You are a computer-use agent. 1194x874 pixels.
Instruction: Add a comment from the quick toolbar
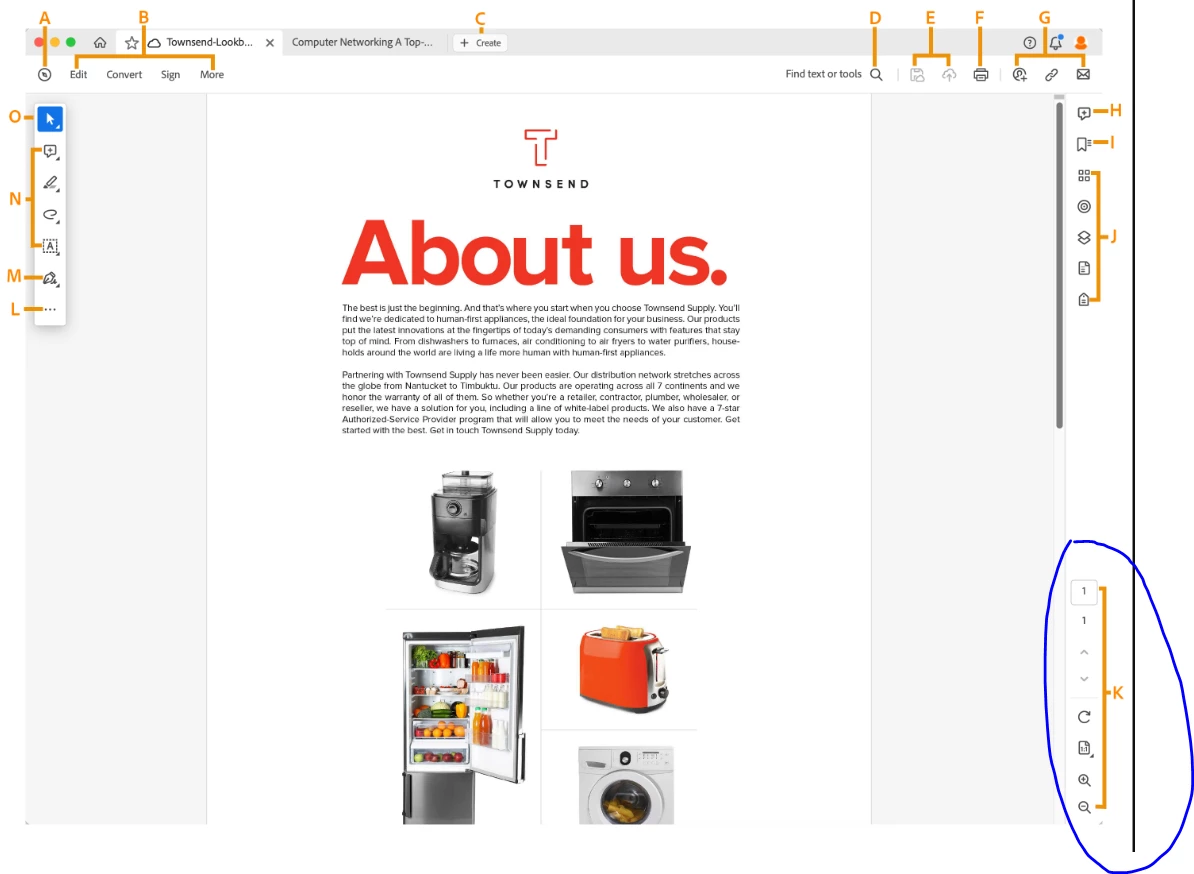click(x=50, y=152)
